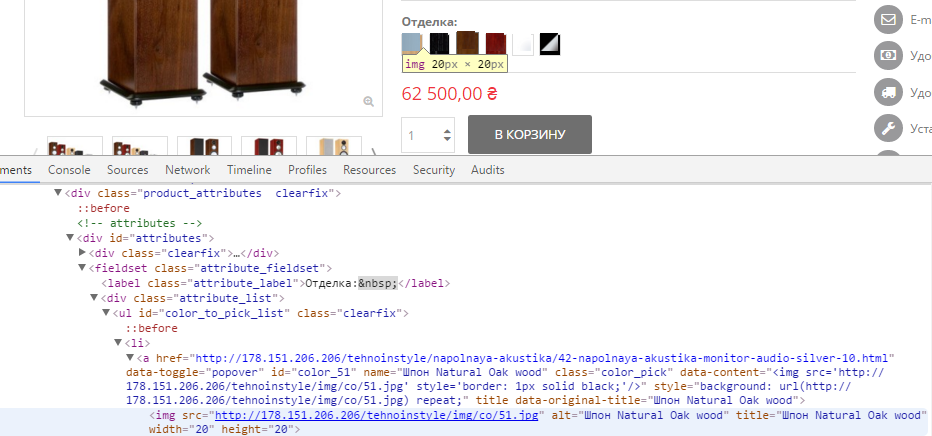Open the img/co/51.jpg src link

coord(376,415)
